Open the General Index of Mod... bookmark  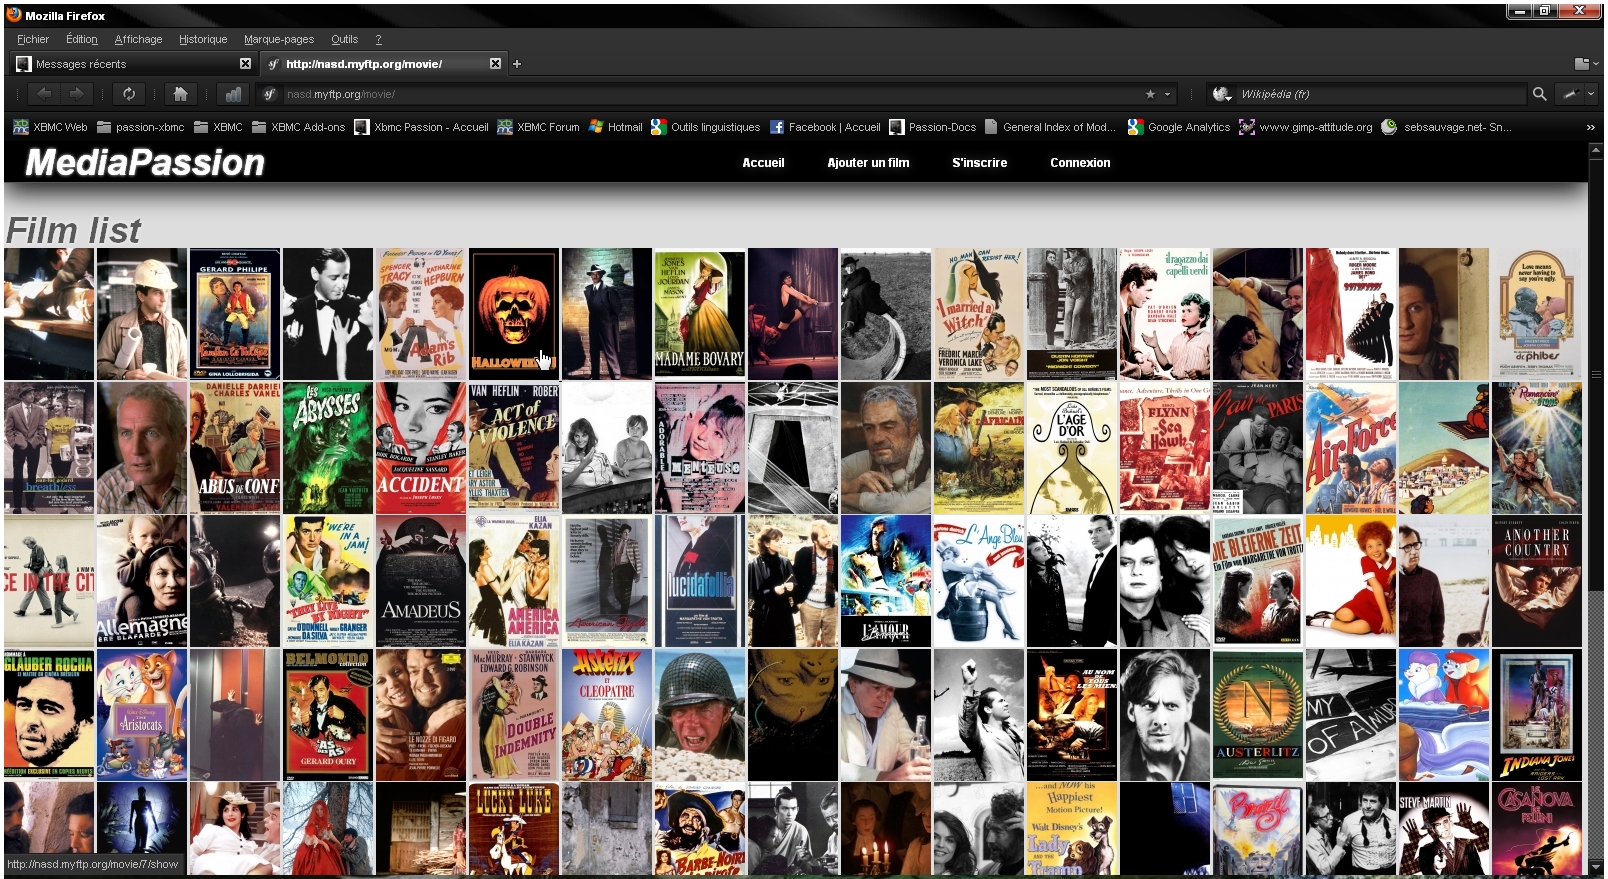pos(1050,127)
